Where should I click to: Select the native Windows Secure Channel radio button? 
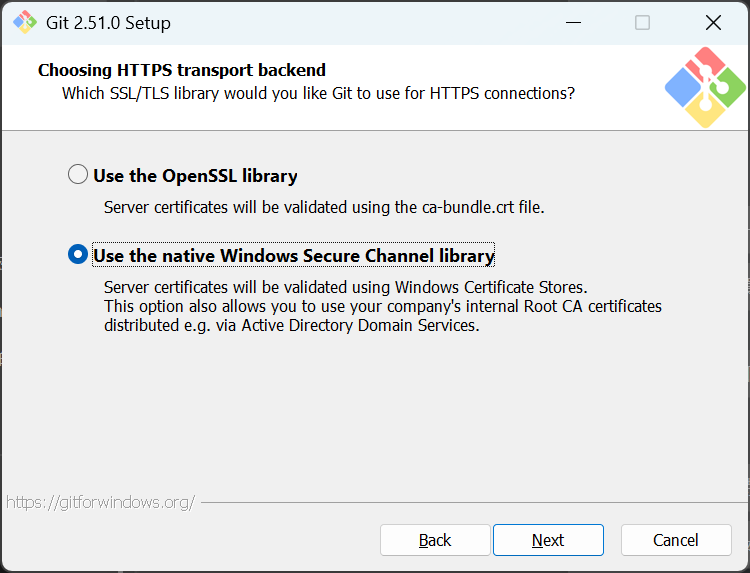tap(78, 255)
